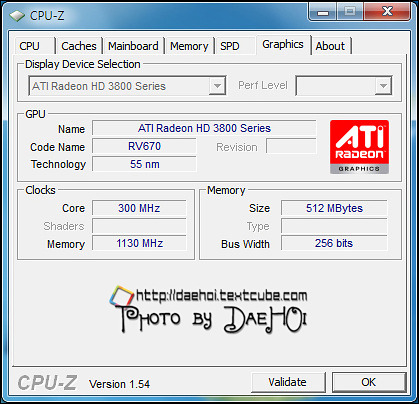Screen dimensions: 419x404
Task: Click the colorful textcube watermark logo
Action: tap(121, 296)
